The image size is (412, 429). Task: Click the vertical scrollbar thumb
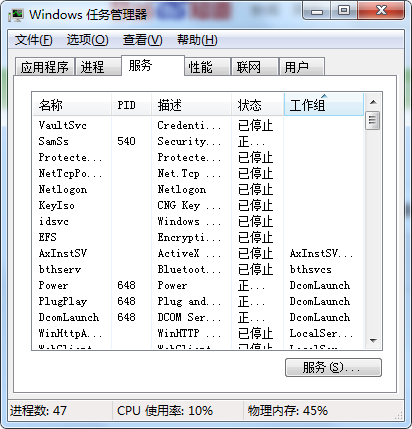[x=373, y=121]
